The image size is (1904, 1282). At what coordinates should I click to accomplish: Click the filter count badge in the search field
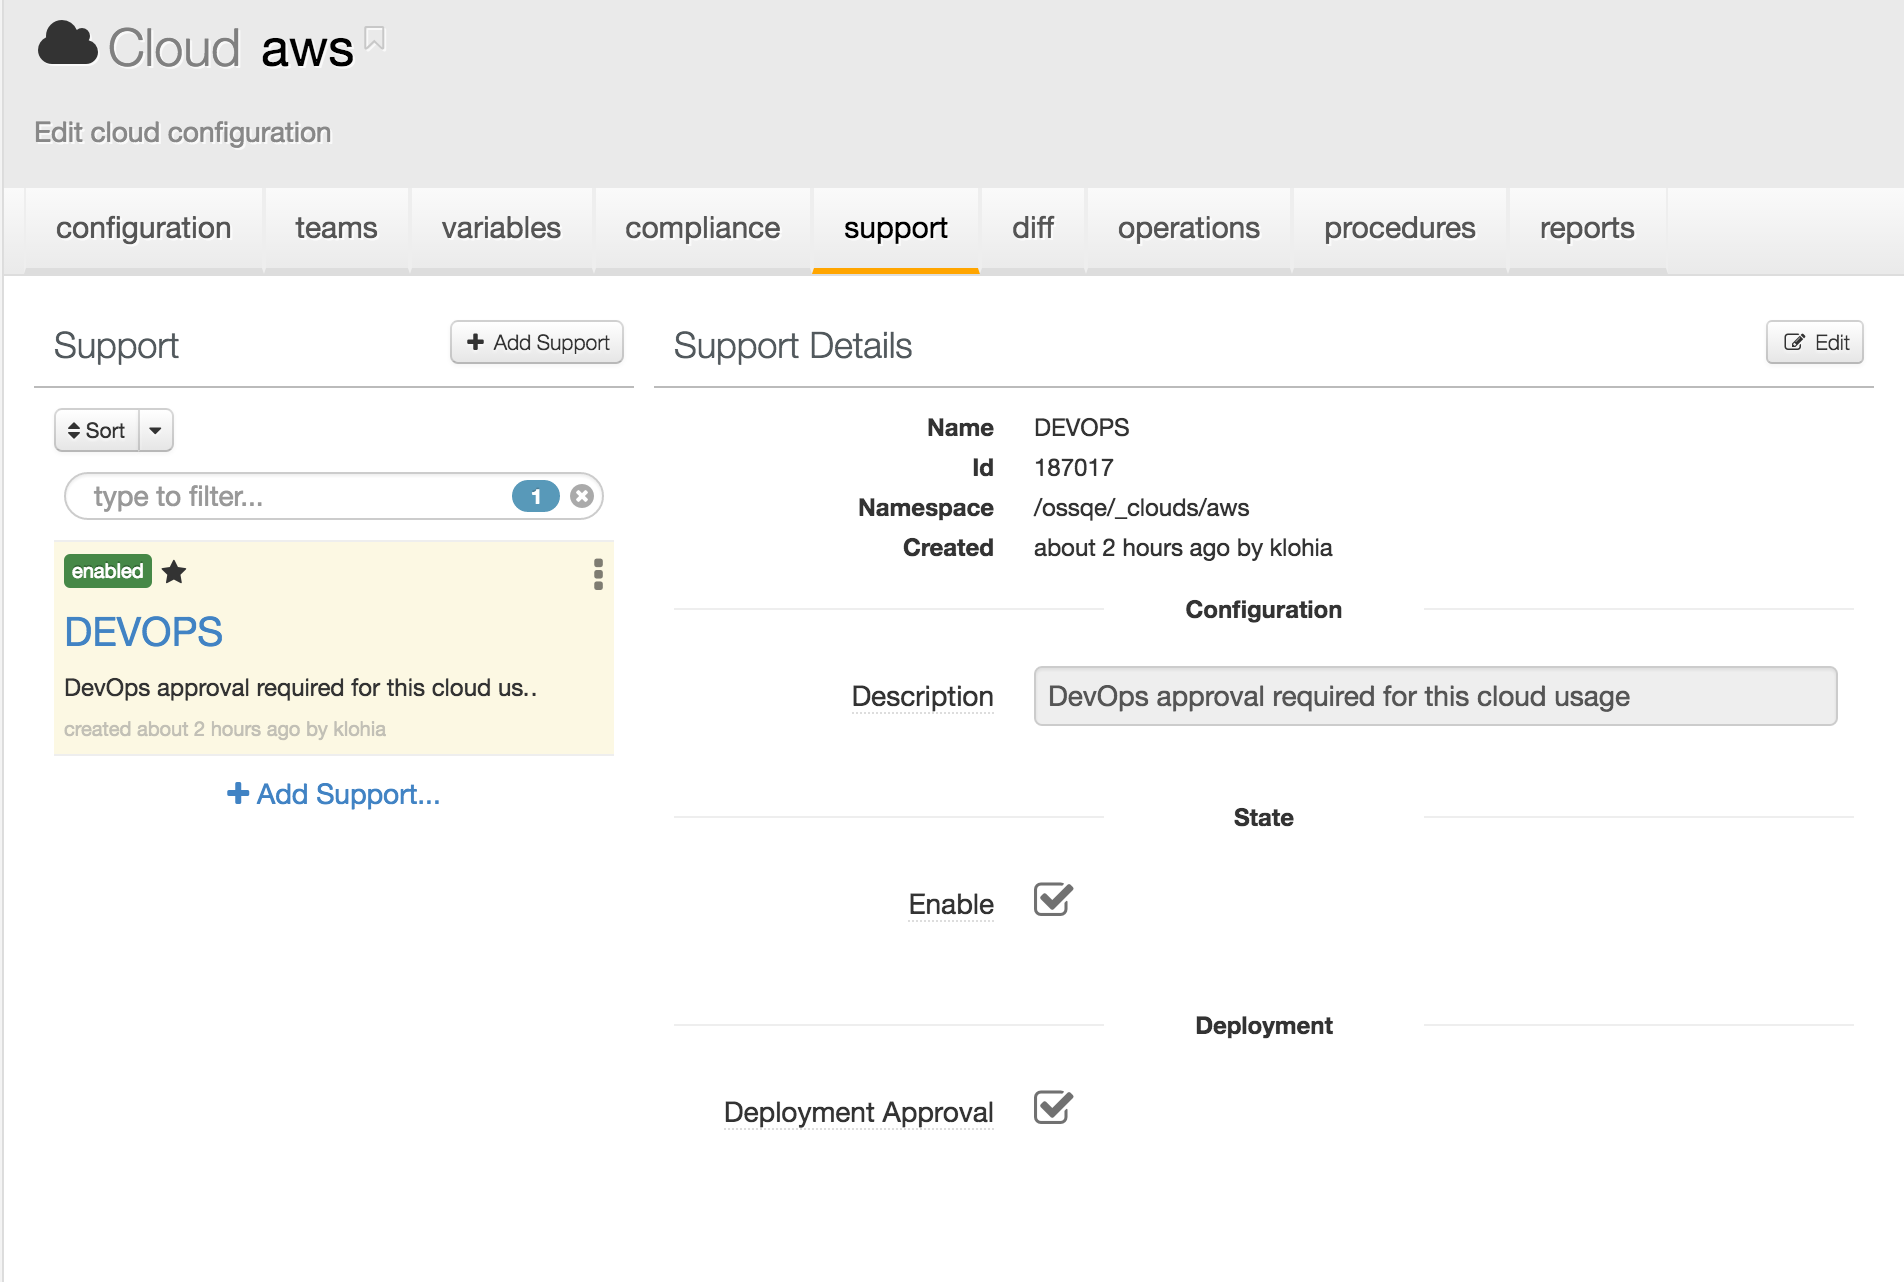coord(536,495)
